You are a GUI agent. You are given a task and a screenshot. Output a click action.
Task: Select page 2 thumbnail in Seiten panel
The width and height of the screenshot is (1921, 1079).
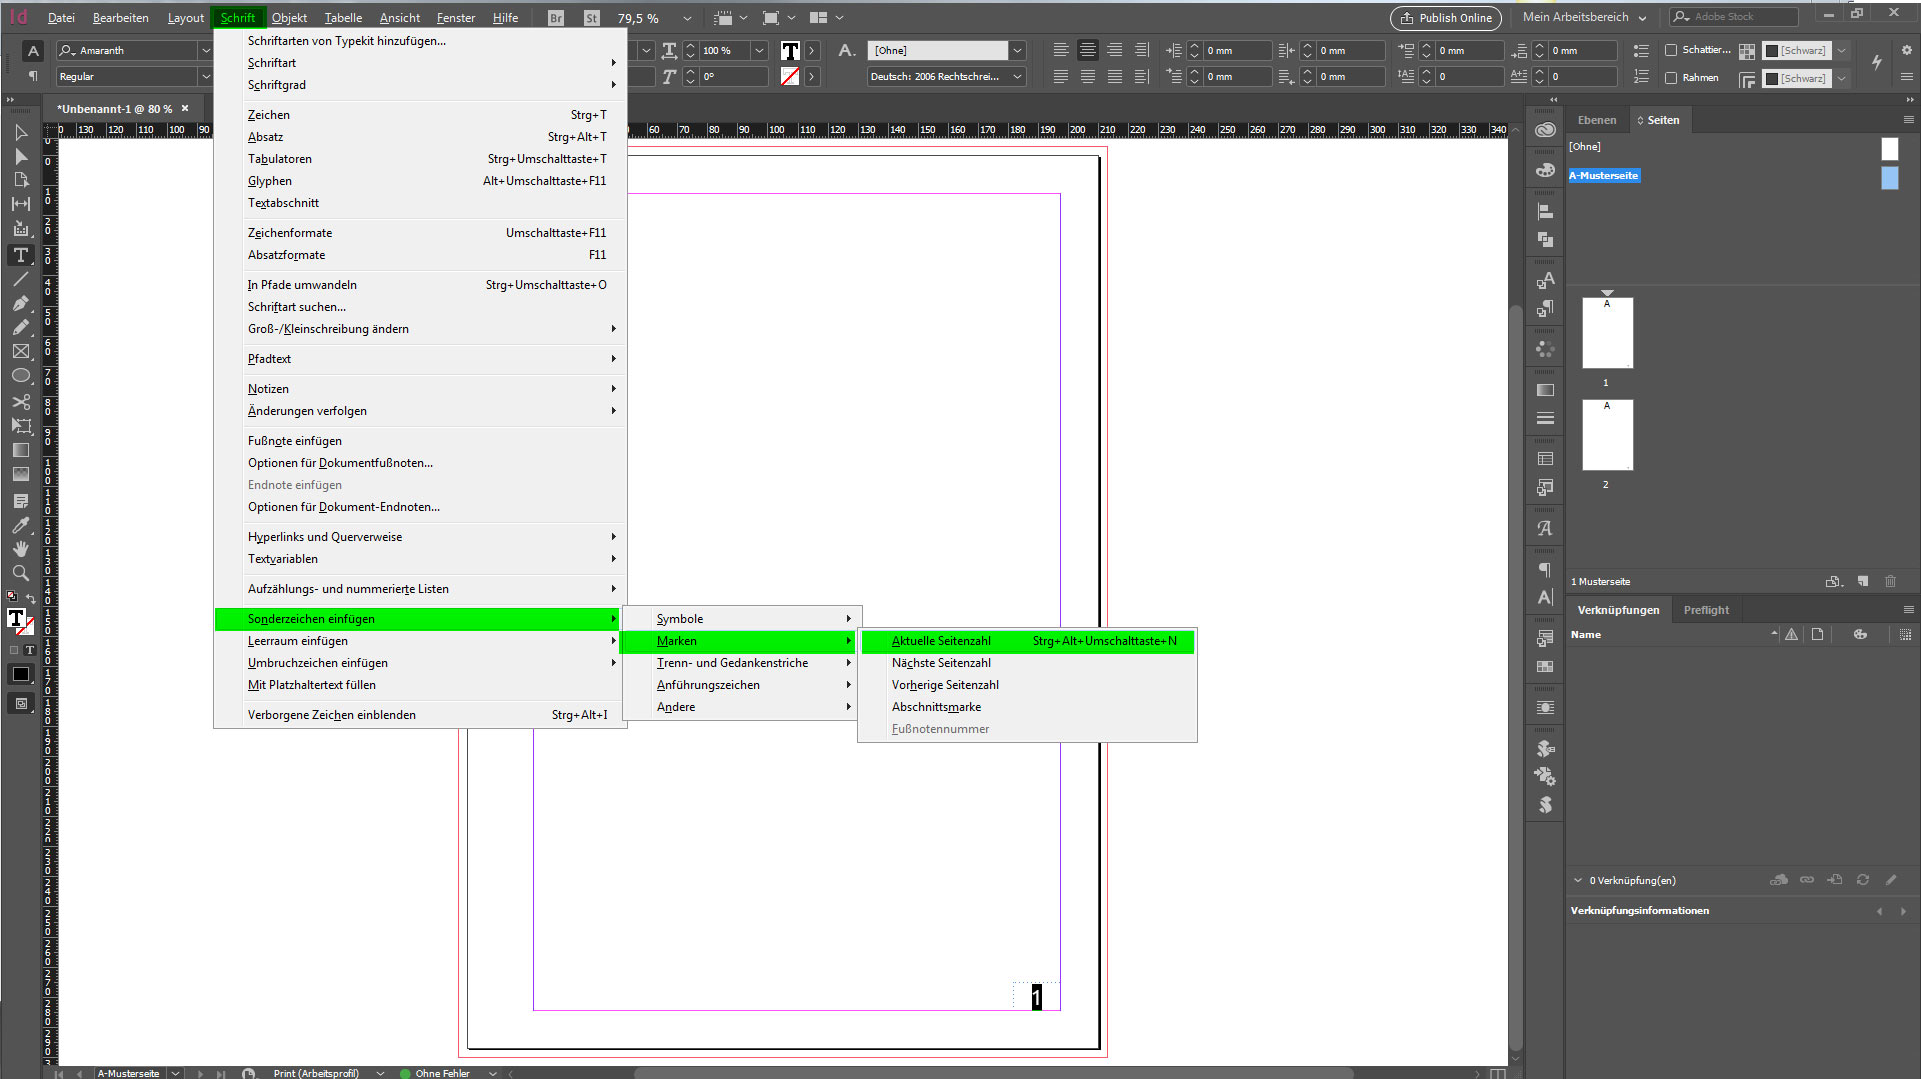(1607, 435)
